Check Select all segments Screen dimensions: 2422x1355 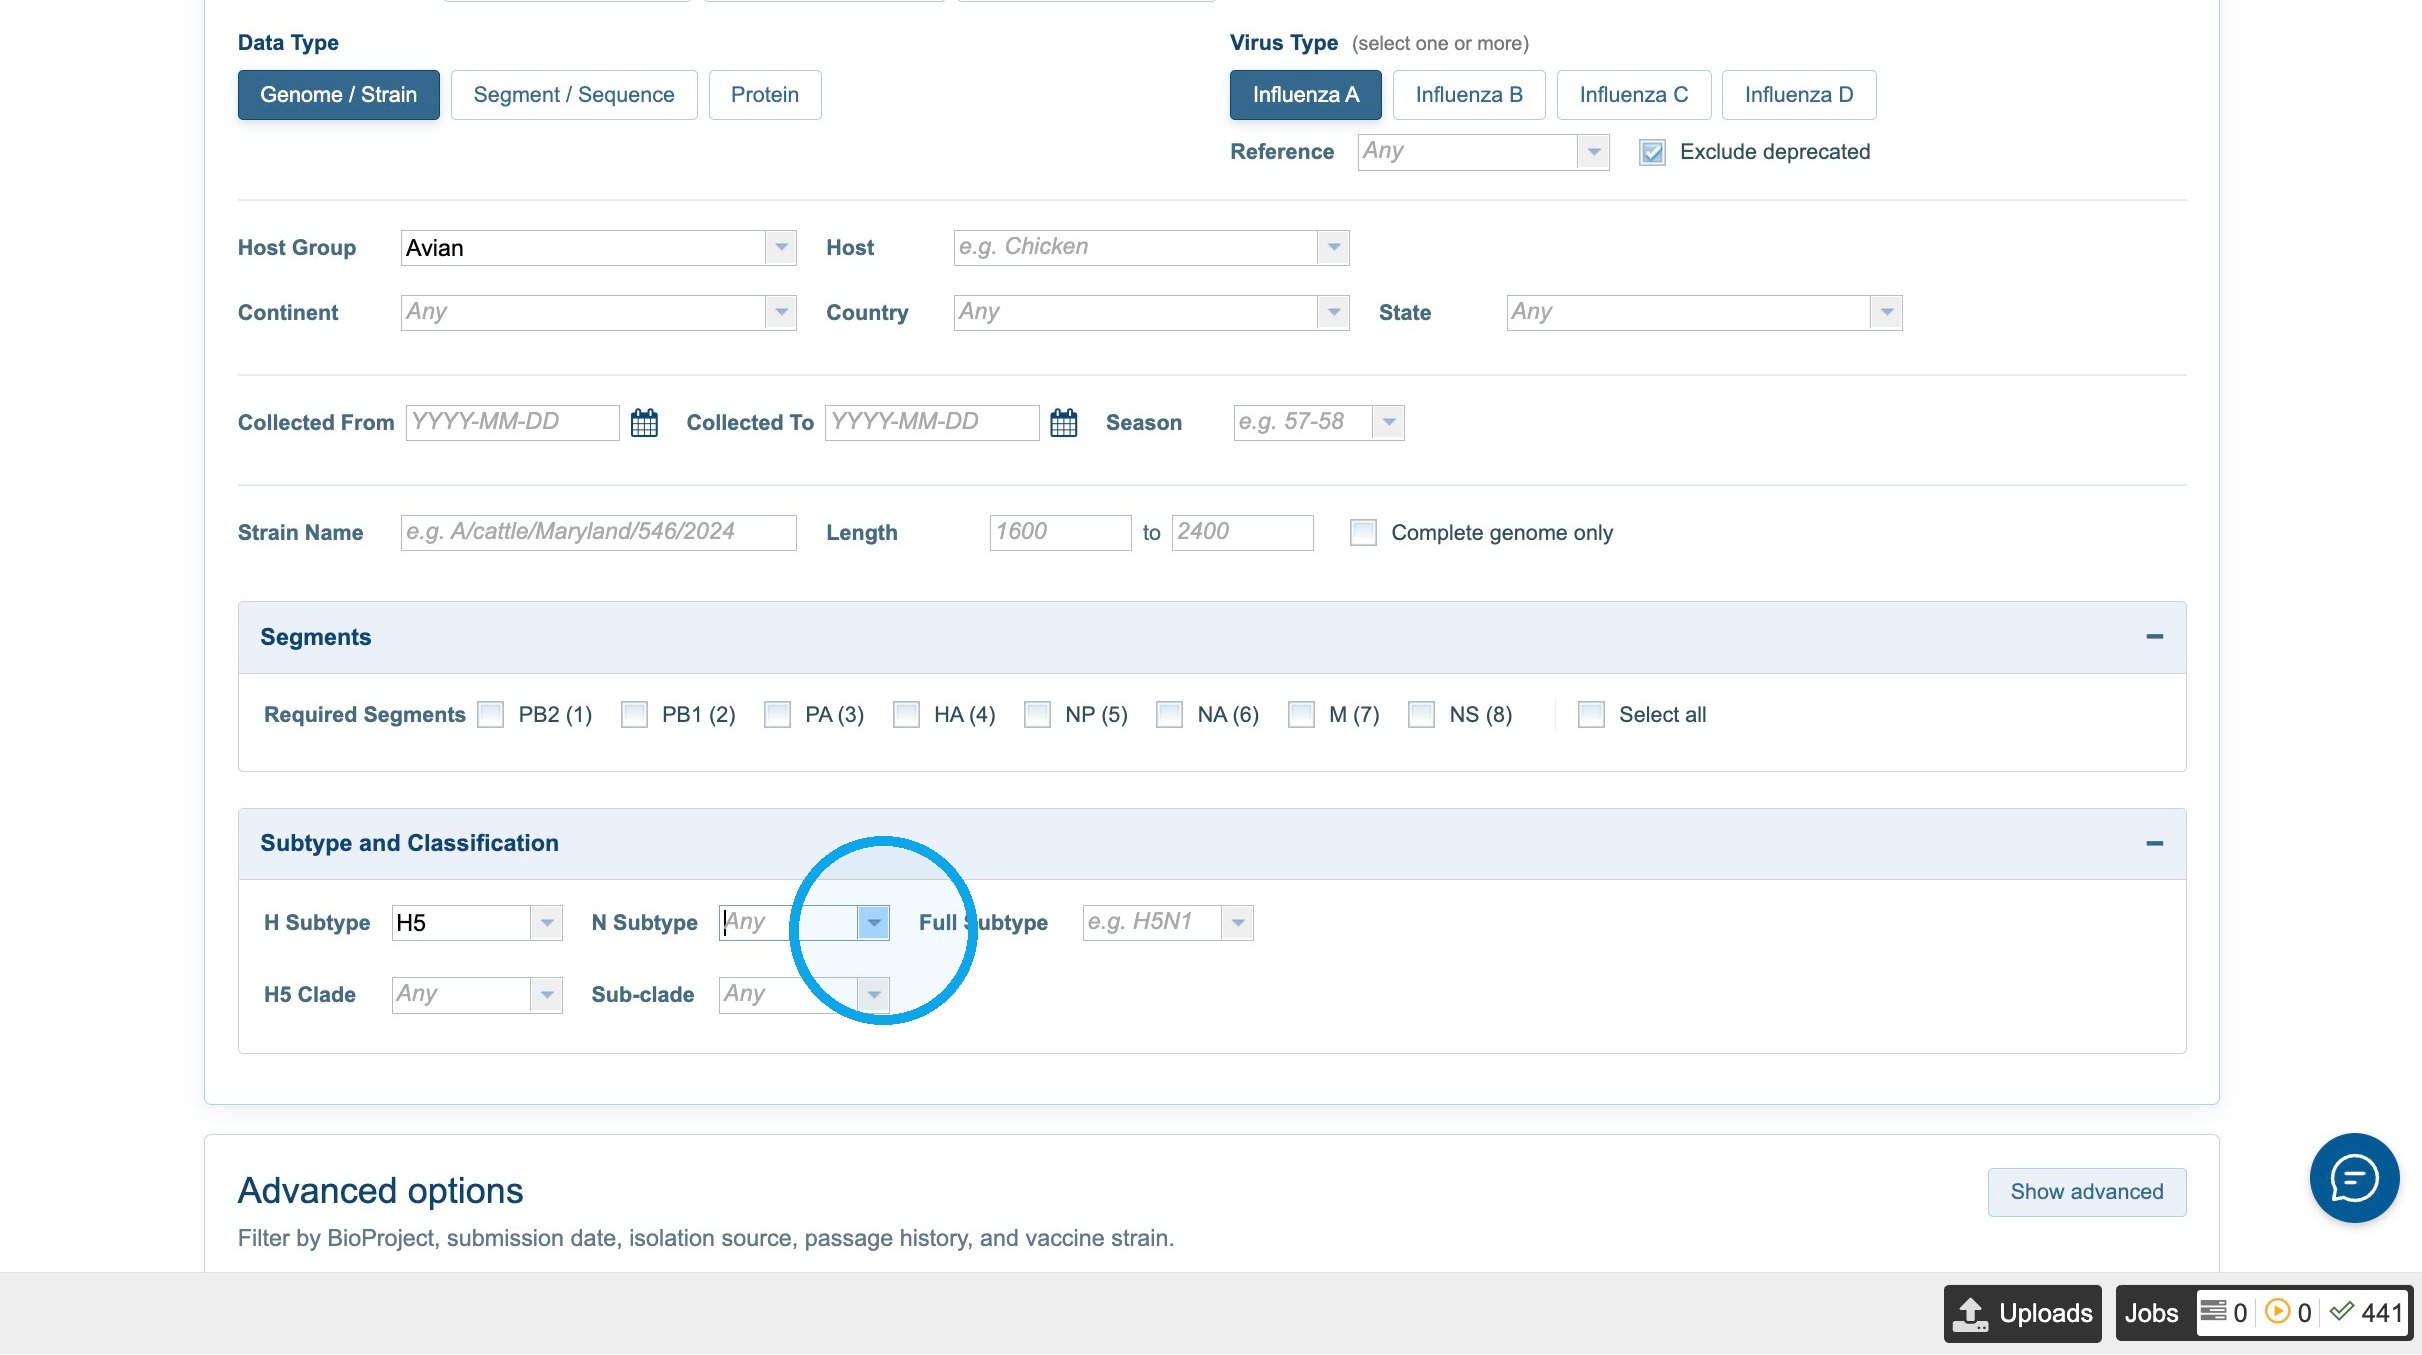point(1590,715)
